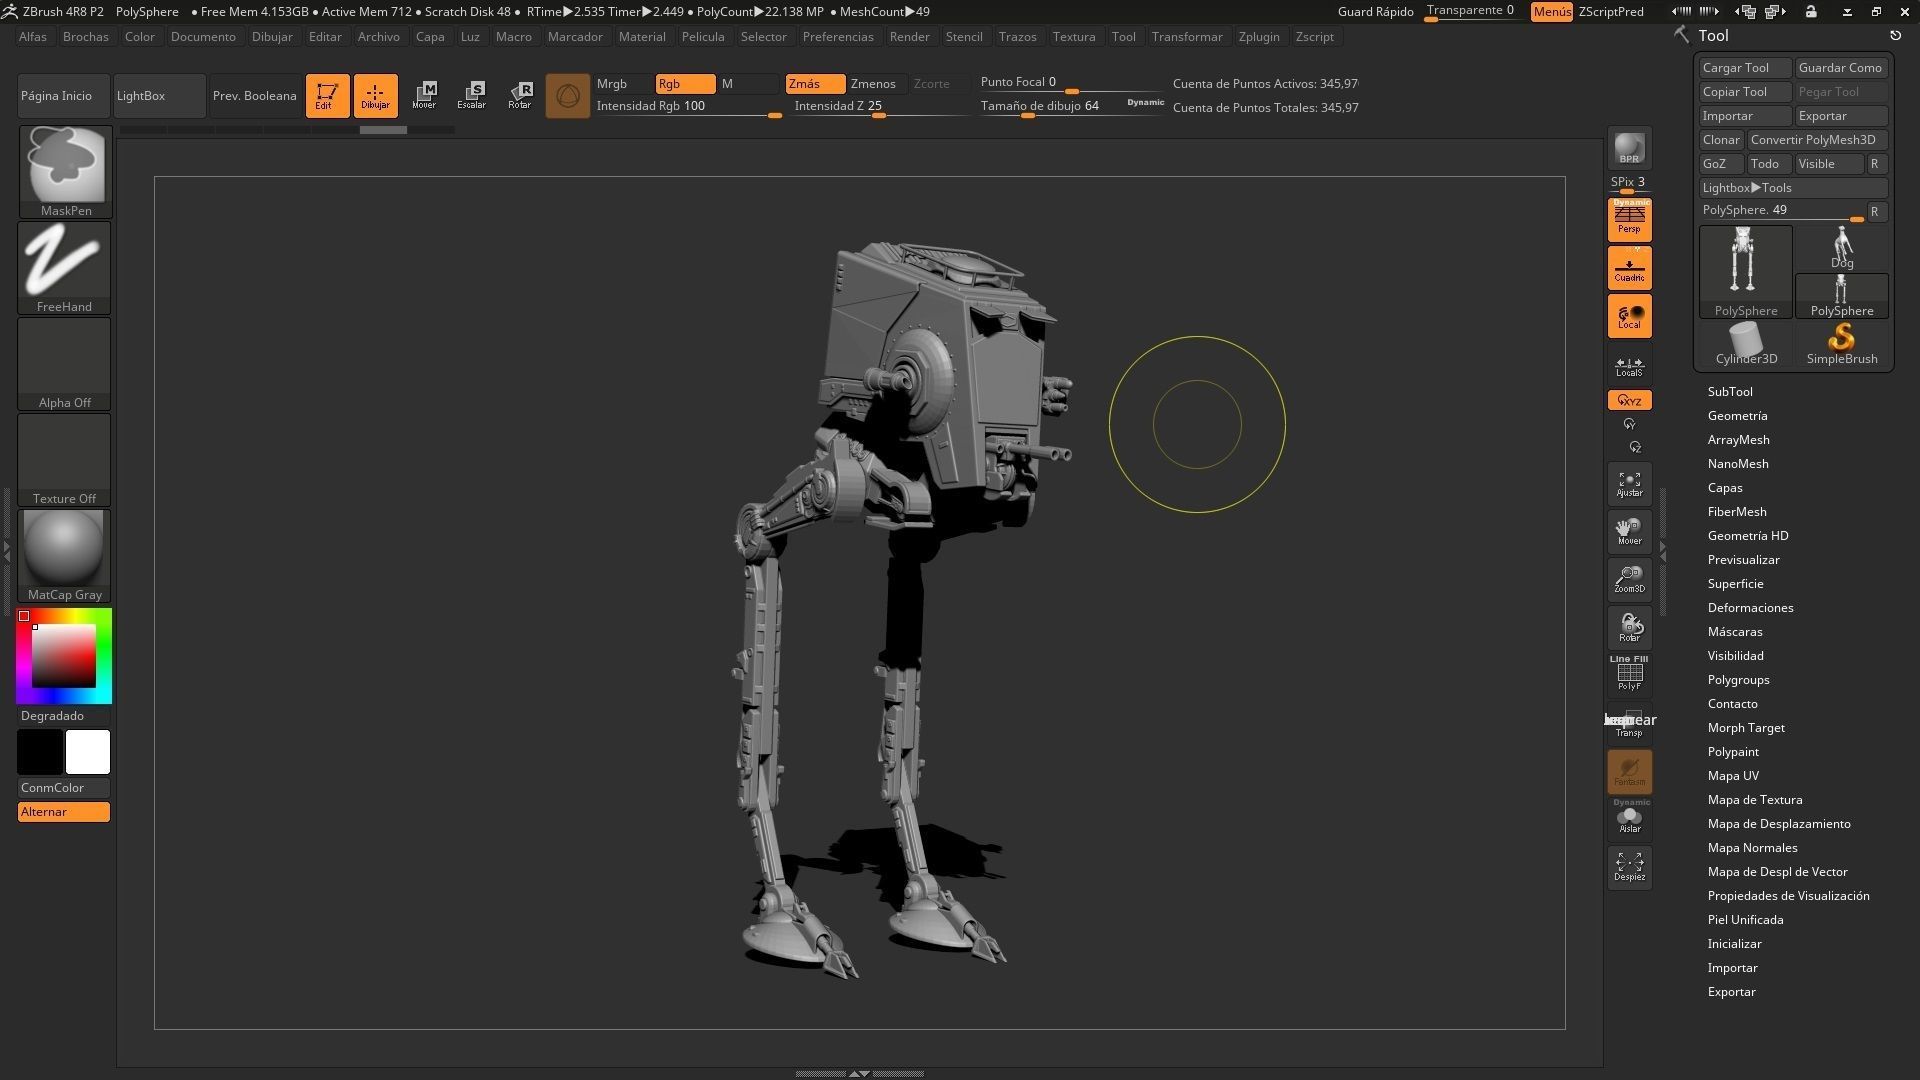
Task: Open the Material menu
Action: 642,37
